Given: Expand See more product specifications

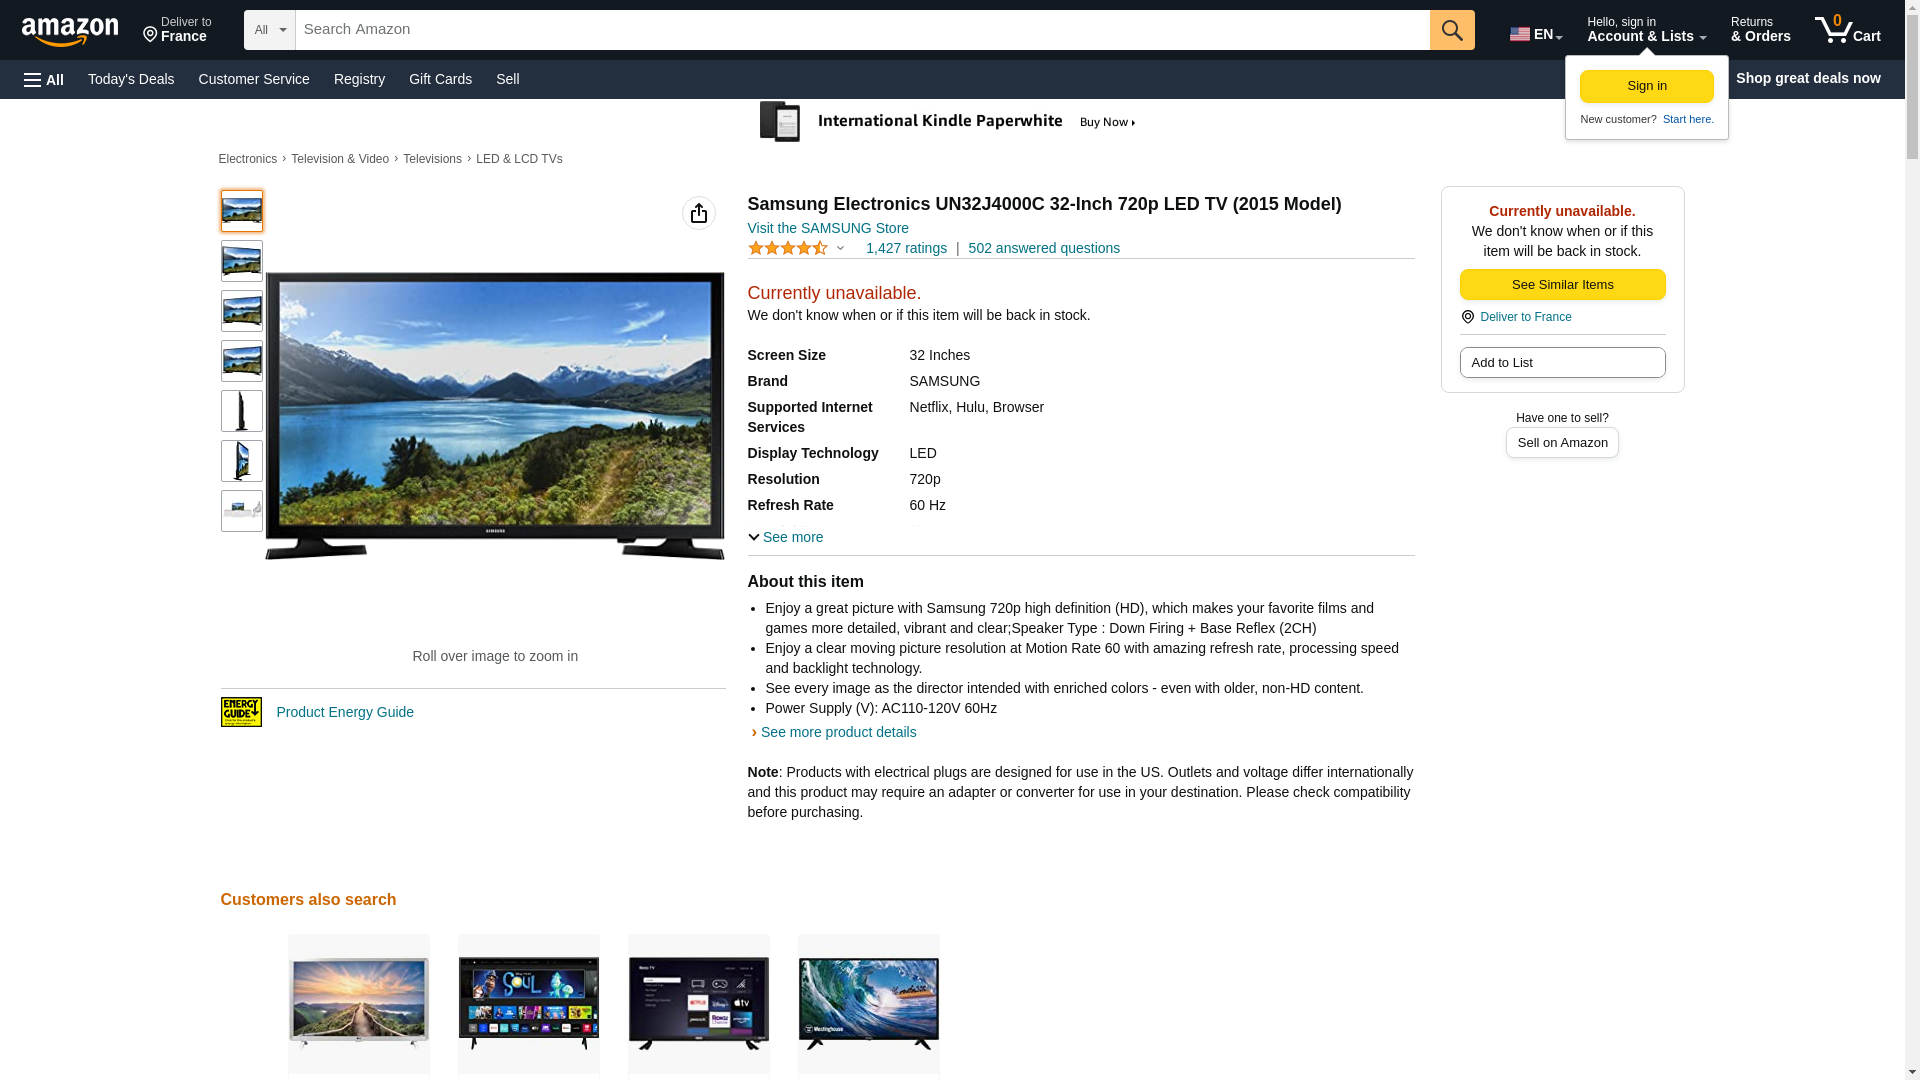Looking at the screenshot, I should click(x=786, y=537).
